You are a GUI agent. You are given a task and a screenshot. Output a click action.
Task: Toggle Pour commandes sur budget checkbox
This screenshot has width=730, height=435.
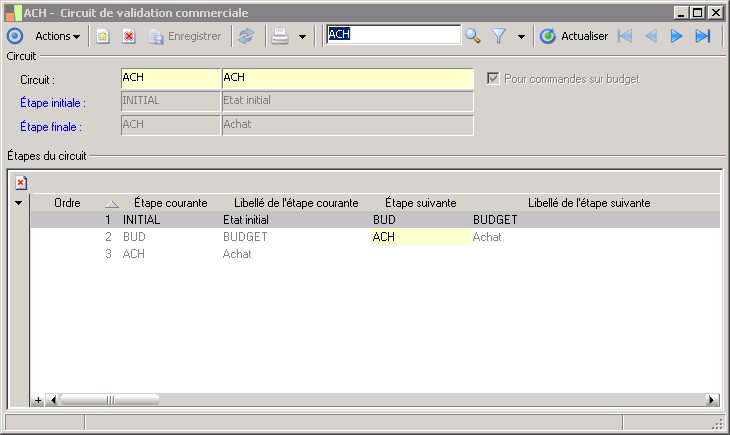[493, 78]
